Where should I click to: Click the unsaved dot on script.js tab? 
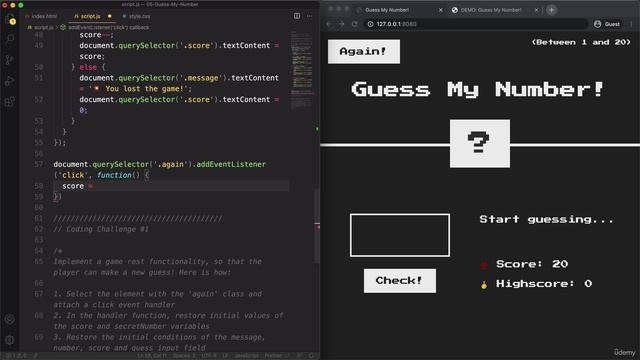tap(109, 16)
